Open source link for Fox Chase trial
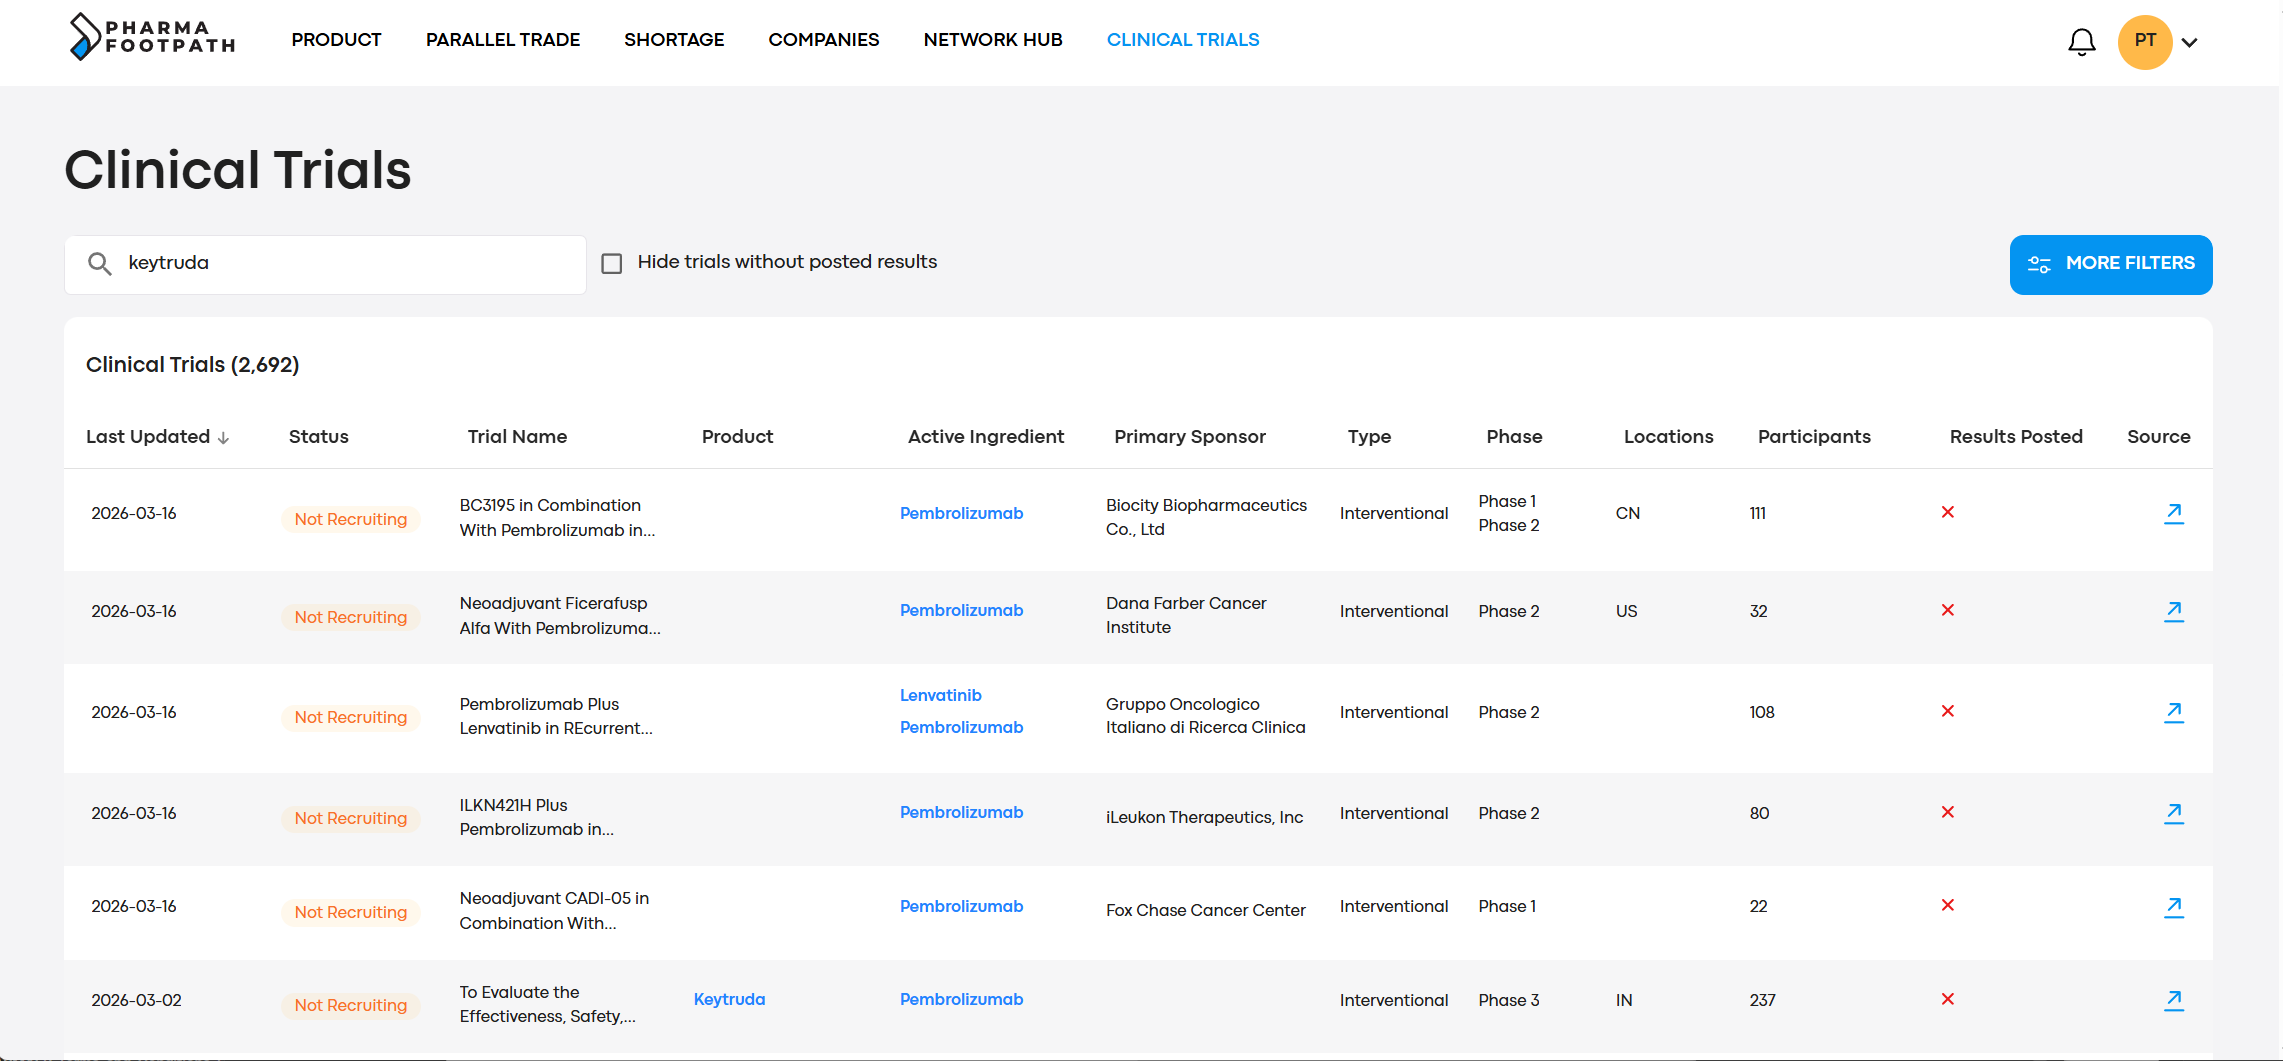 tap(2173, 906)
